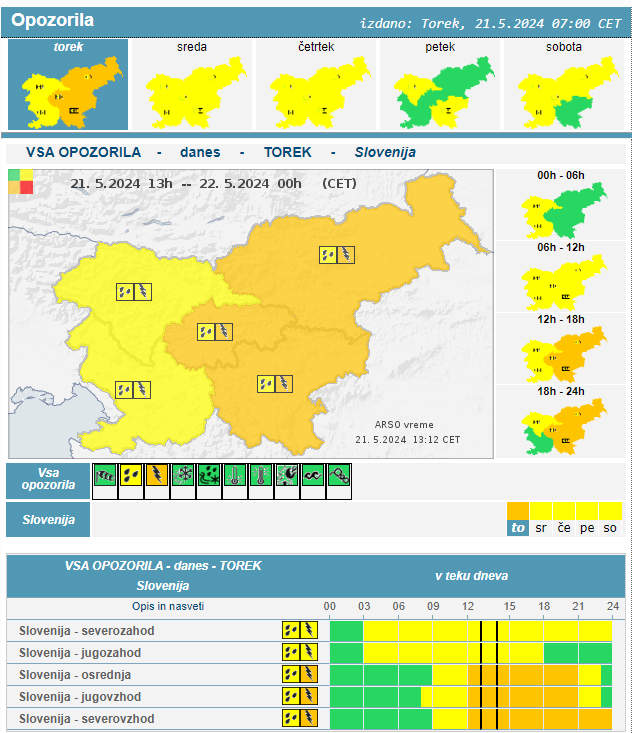
Task: Click lightning icon on northwest map region
Action: pos(143,292)
